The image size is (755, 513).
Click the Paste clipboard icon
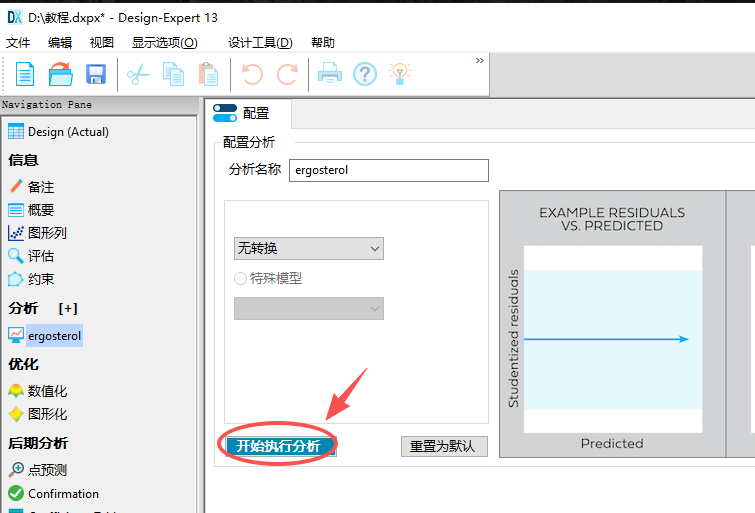(208, 74)
